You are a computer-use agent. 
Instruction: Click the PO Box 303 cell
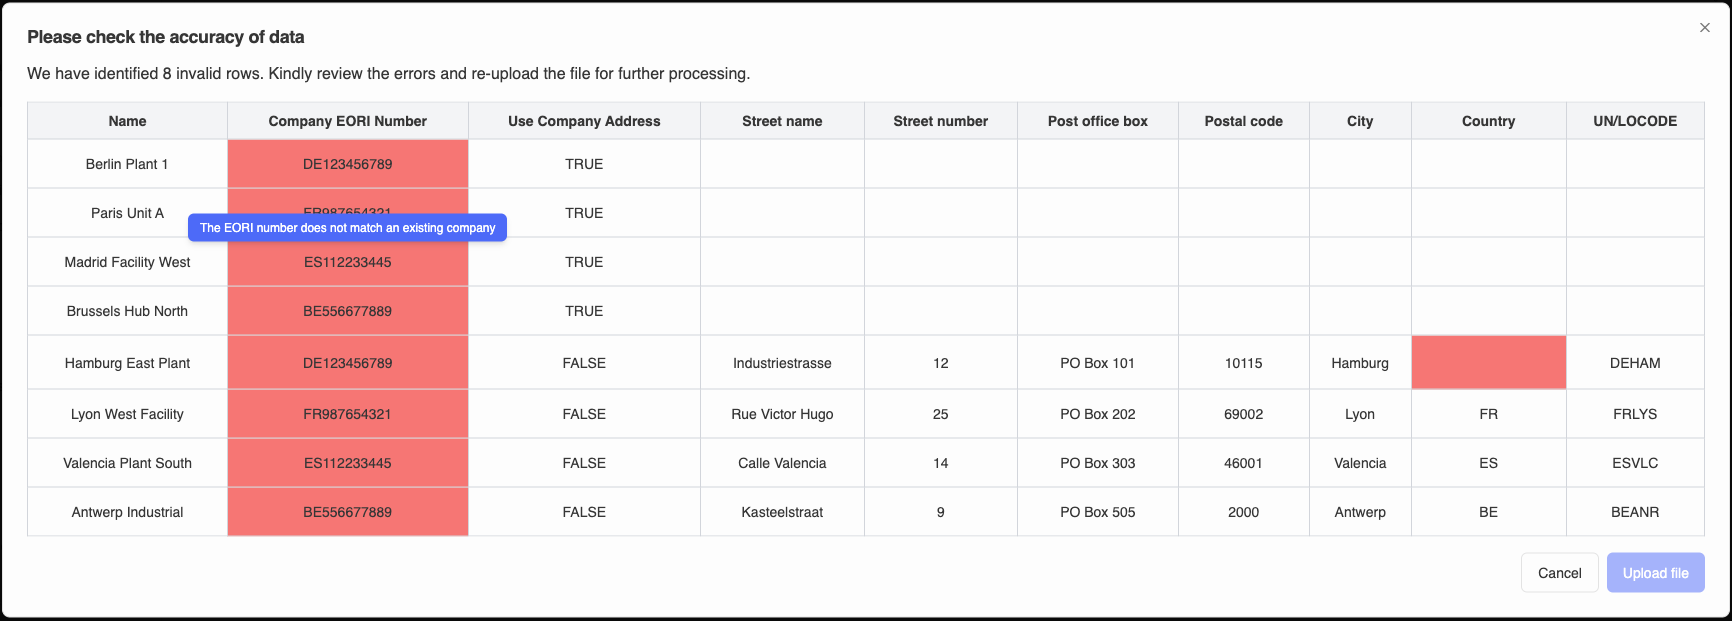[1097, 463]
